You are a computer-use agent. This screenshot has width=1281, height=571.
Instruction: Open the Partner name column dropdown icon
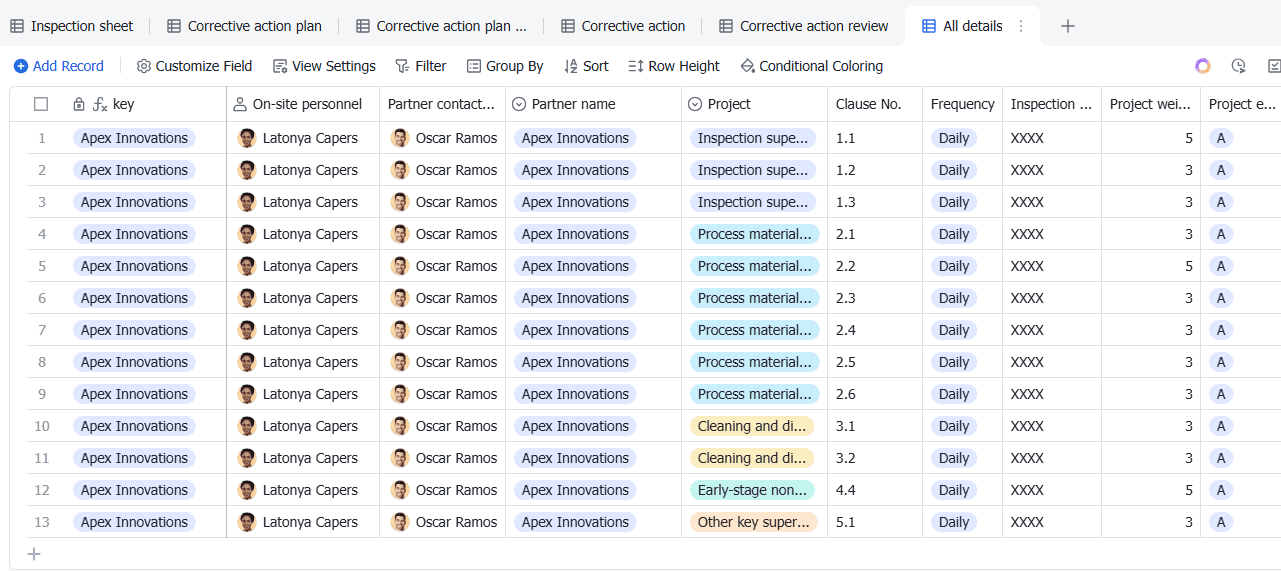(x=519, y=104)
